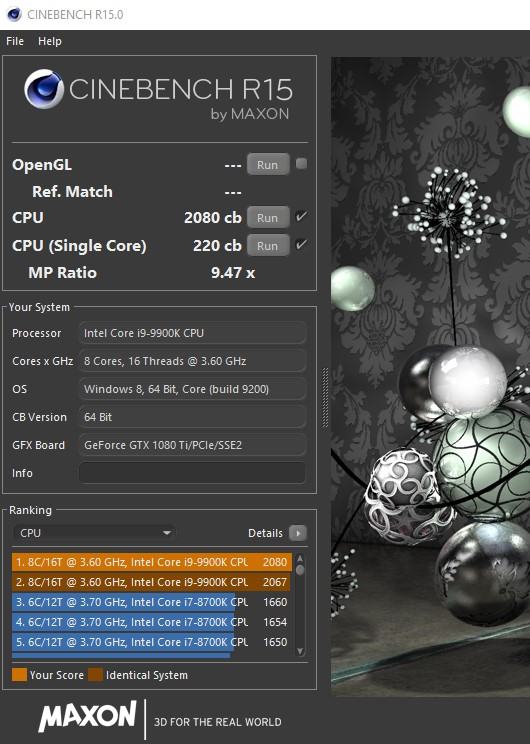Screen dimensions: 530x744
Task: Click ranking scrollbar up arrow
Action: pos(300,558)
